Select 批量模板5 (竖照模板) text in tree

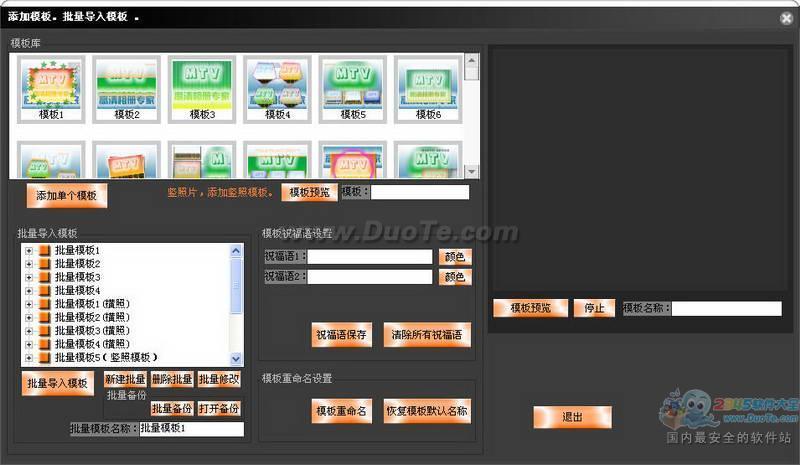[x=106, y=357]
